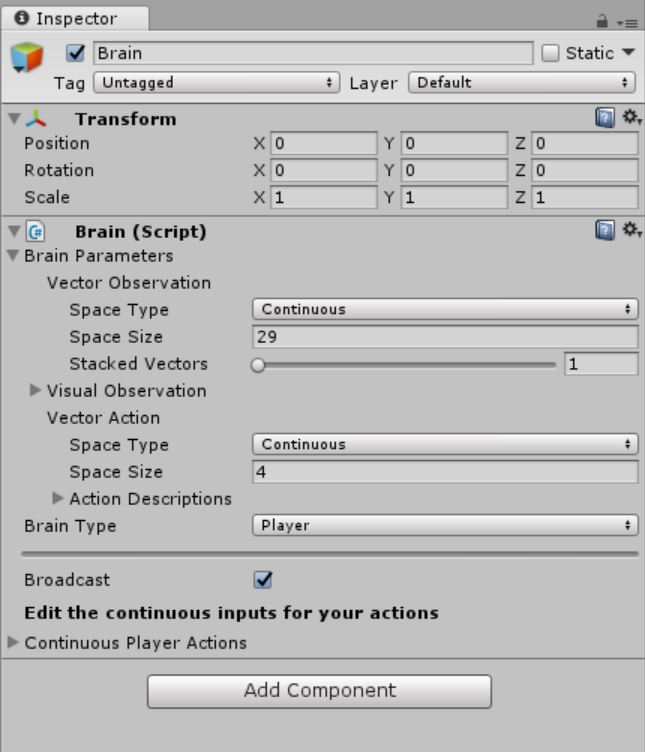Expand the Action Descriptions foldout

click(x=58, y=498)
